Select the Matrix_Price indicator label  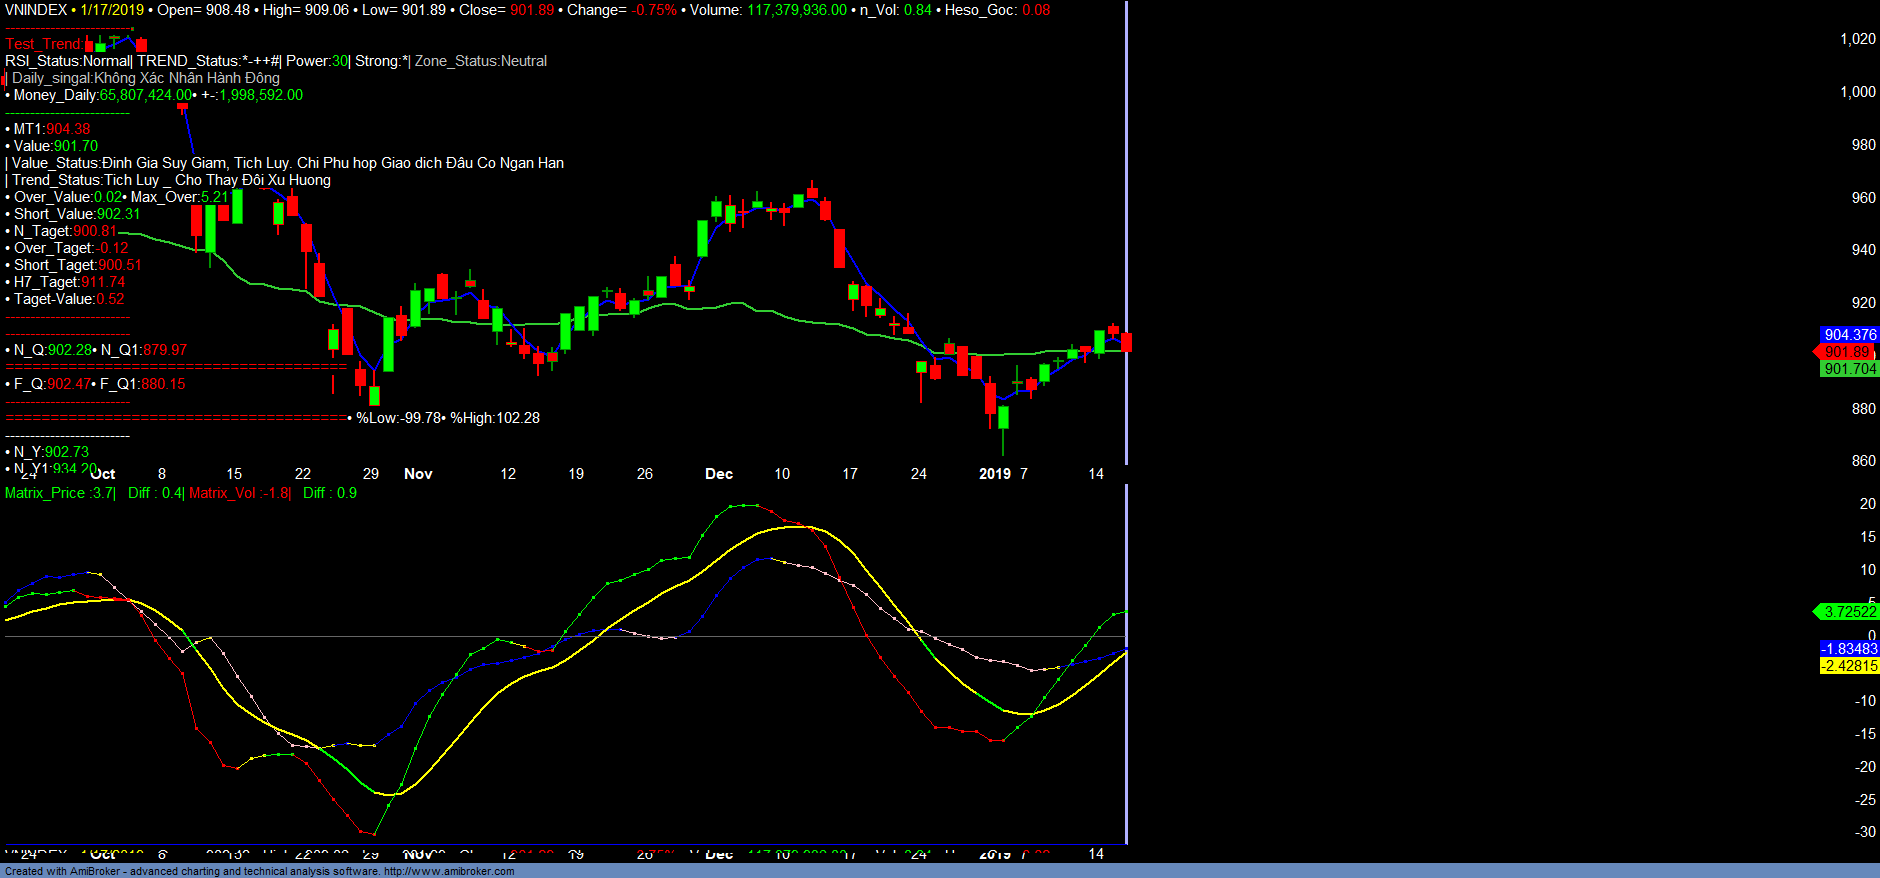(59, 493)
